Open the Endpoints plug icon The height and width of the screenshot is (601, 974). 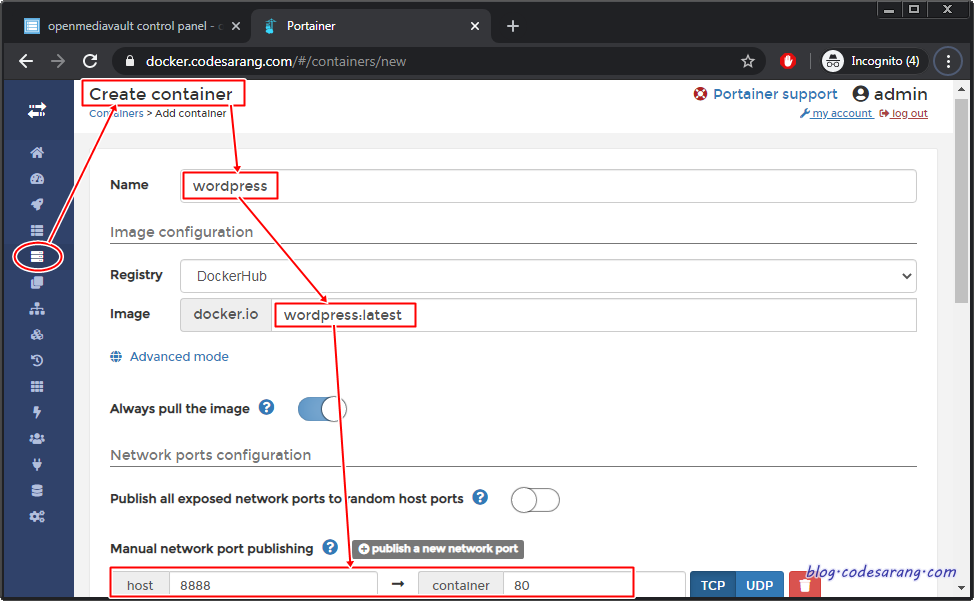[x=37, y=464]
